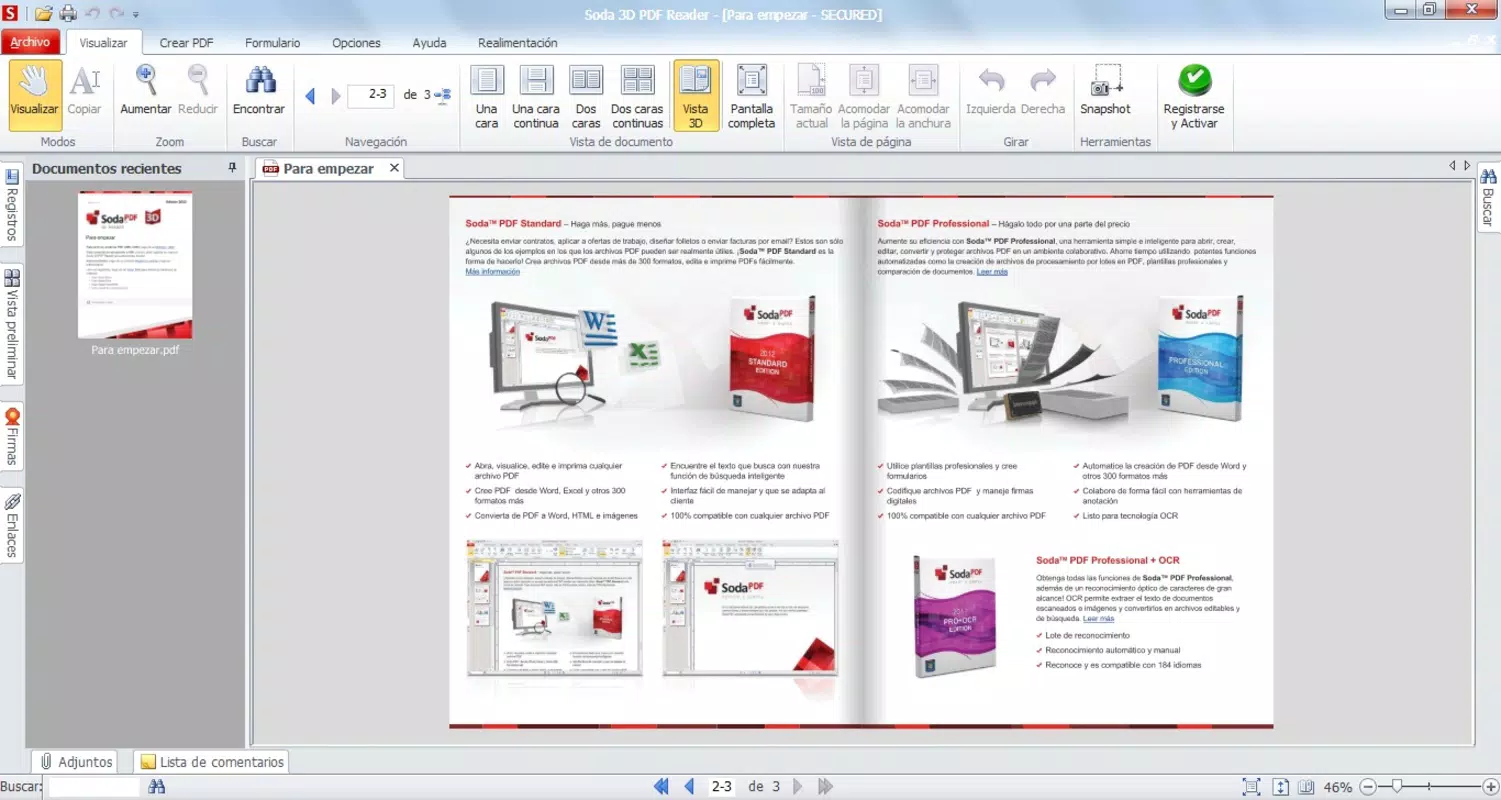Open the Lista de comentarios tab
Screen dimensions: 1501x800
coord(211,762)
